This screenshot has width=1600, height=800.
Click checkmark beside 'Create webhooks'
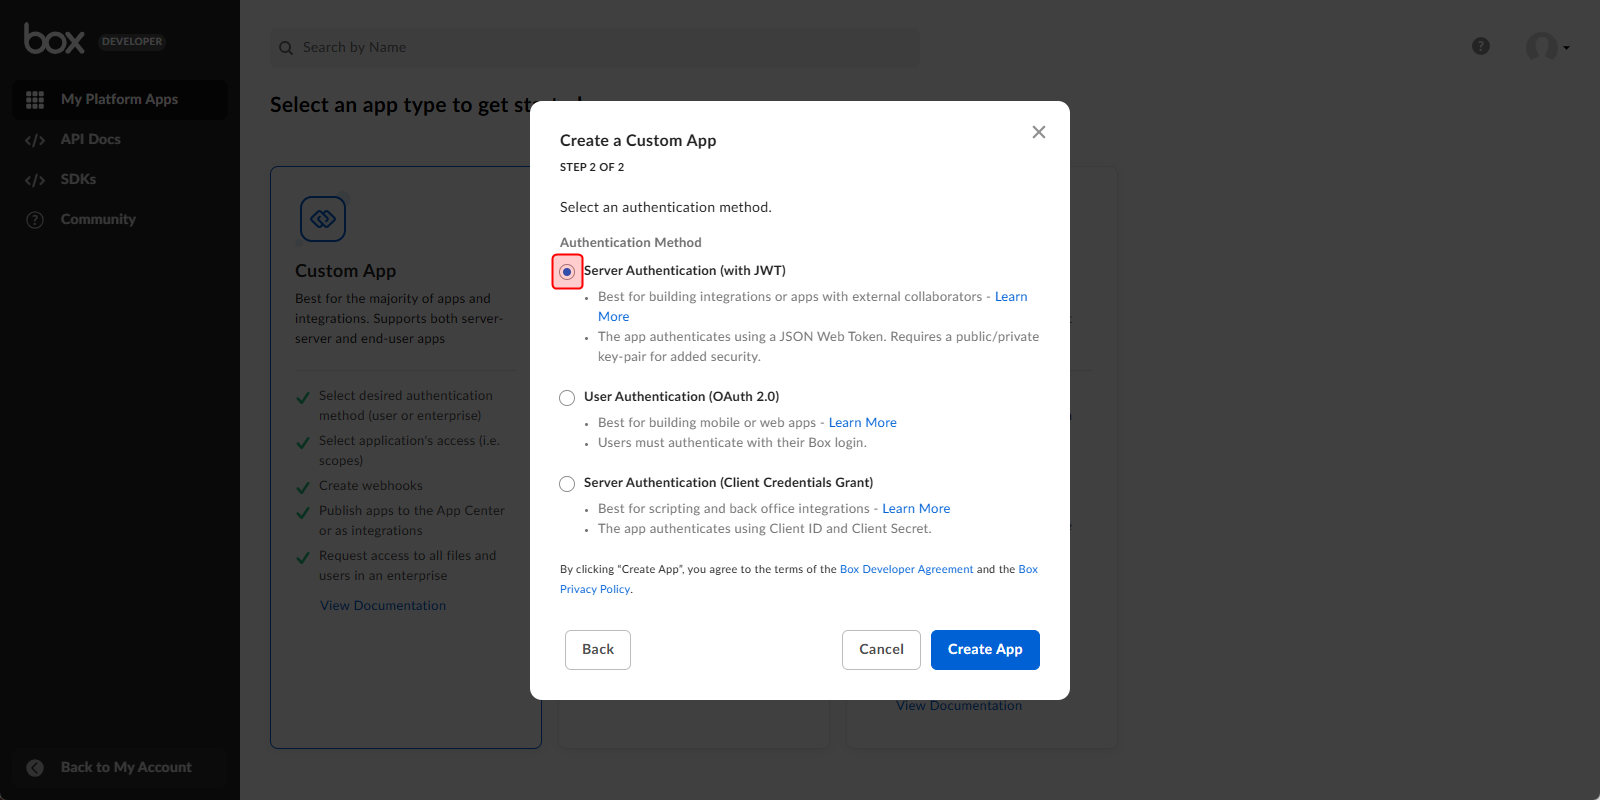click(x=303, y=488)
